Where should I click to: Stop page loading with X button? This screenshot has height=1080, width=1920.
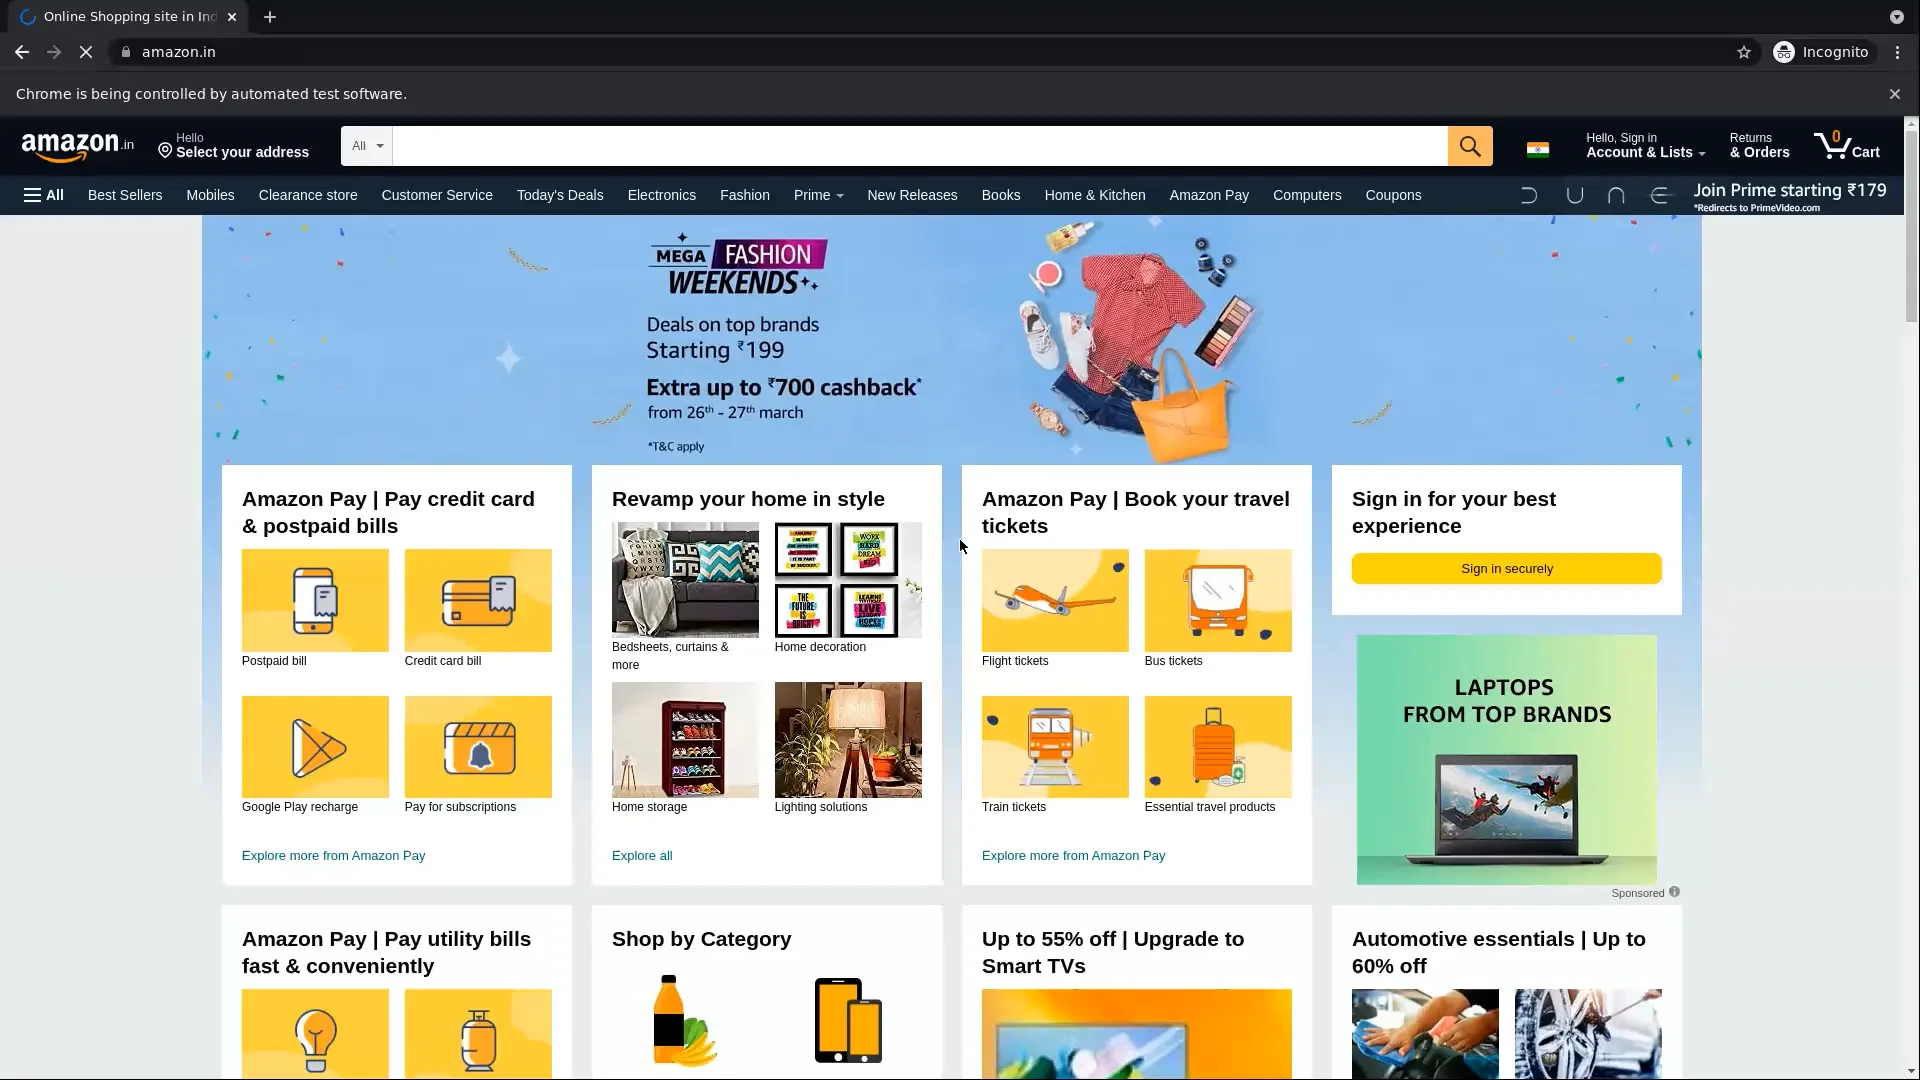[86, 52]
